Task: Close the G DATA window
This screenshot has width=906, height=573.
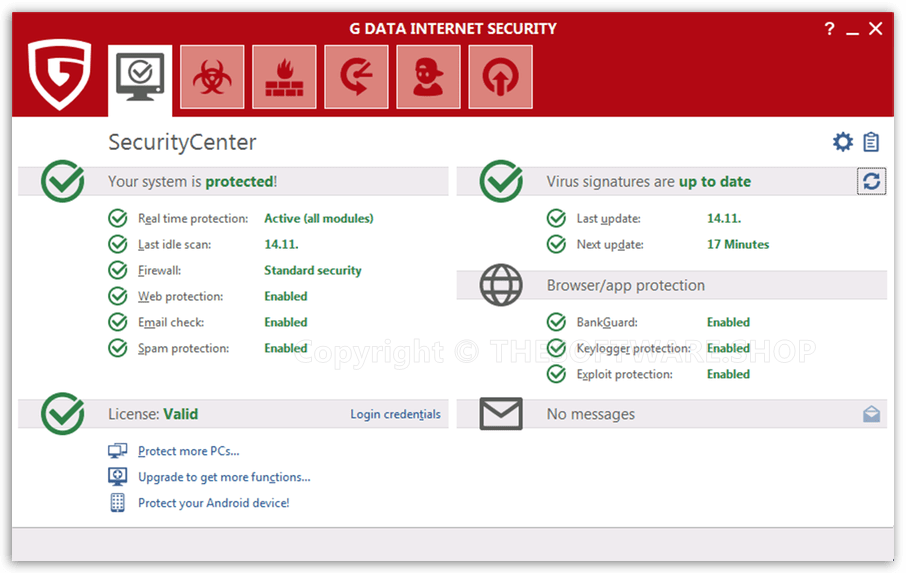Action: pos(875,28)
